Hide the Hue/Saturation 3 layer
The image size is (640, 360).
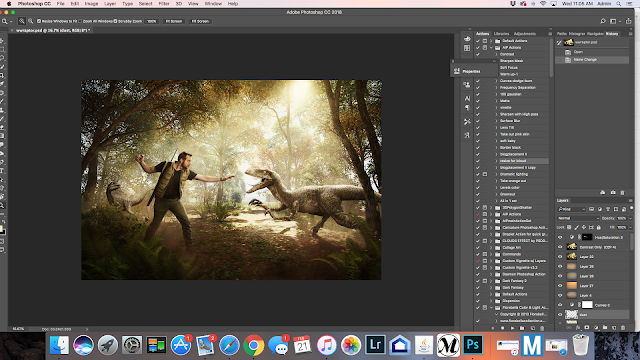coord(560,237)
